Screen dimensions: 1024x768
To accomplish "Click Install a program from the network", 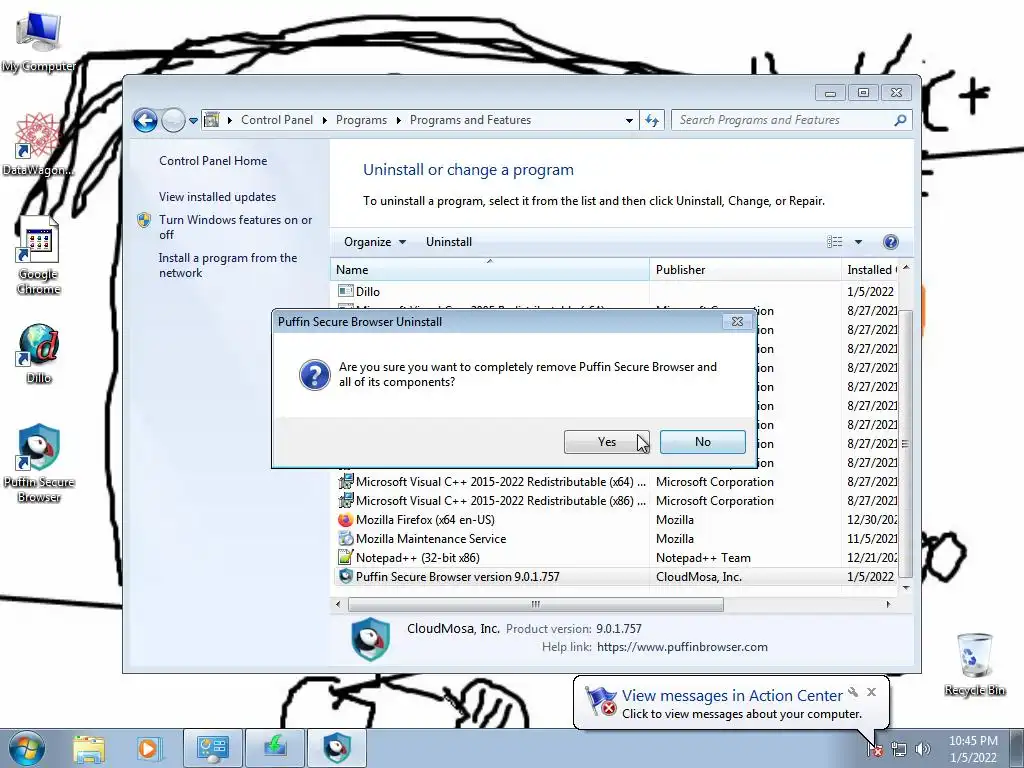I will pos(228,265).
